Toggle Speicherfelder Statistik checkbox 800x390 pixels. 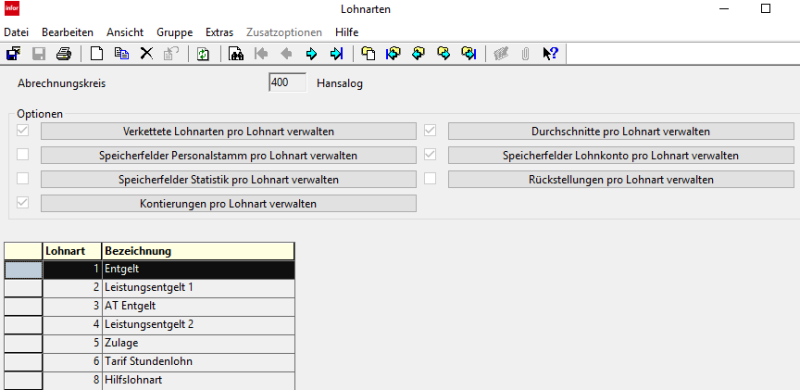point(23,178)
